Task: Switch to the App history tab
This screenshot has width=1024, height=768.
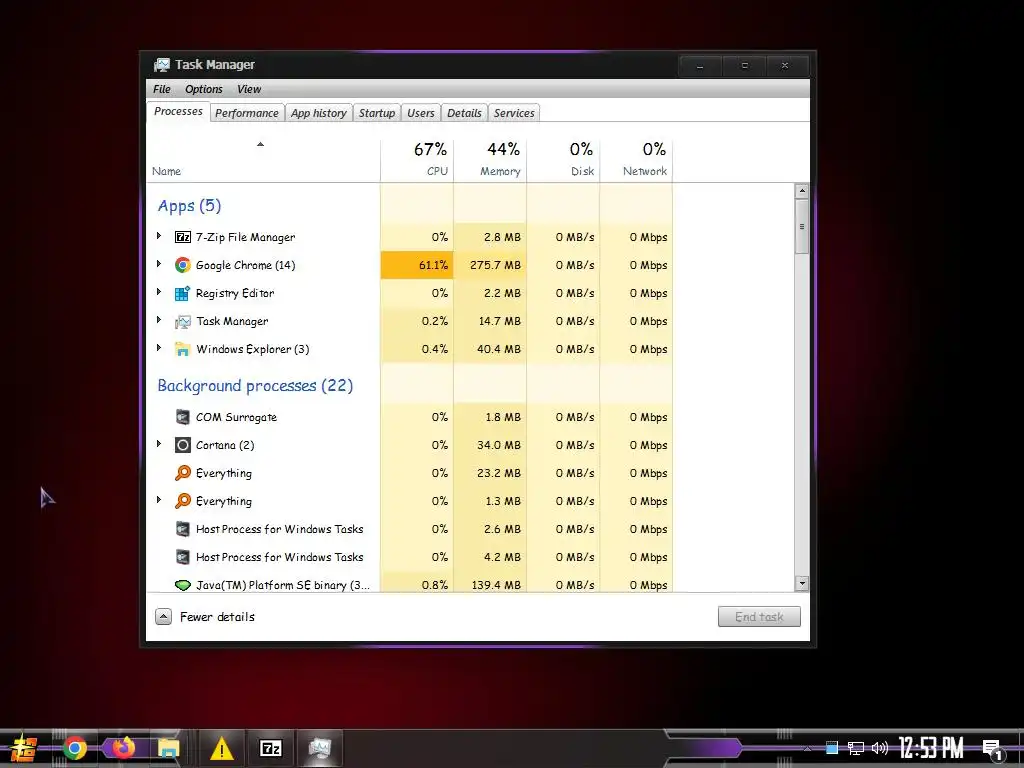Action: tap(319, 113)
